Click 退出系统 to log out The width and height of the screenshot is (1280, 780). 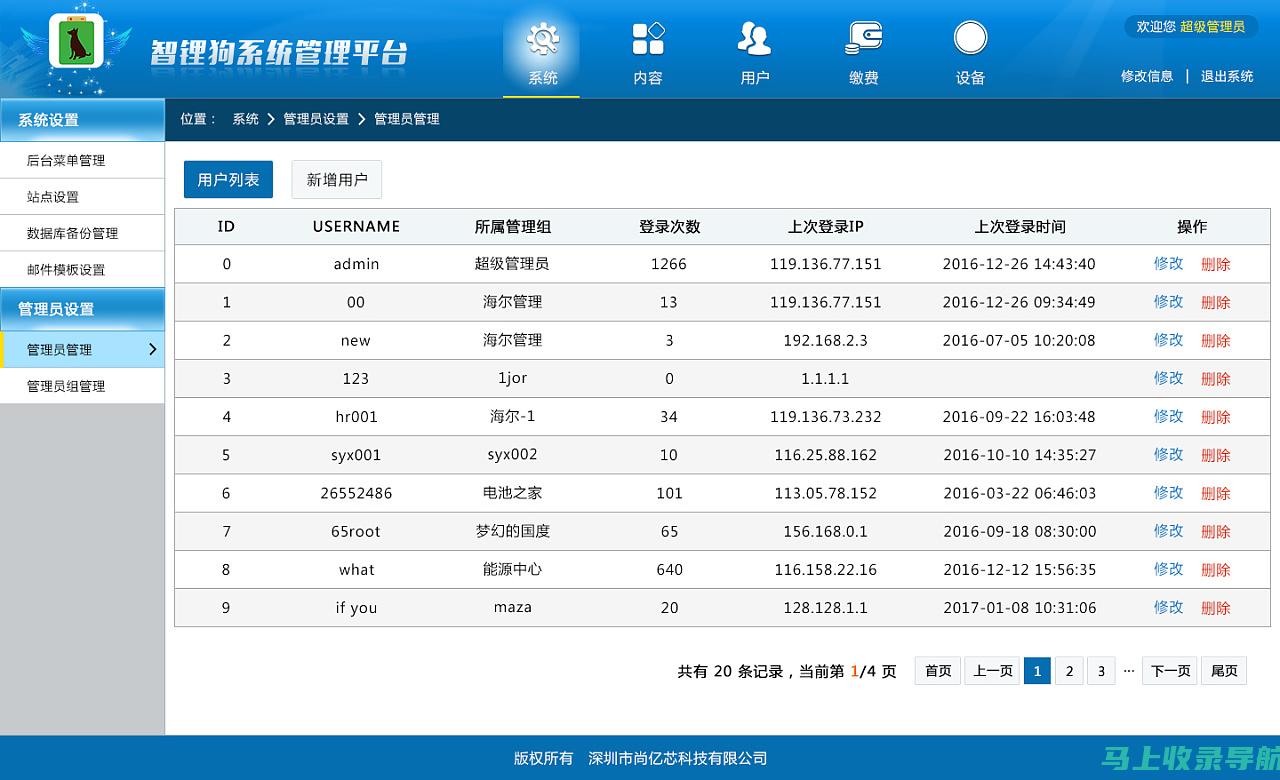(x=1227, y=76)
